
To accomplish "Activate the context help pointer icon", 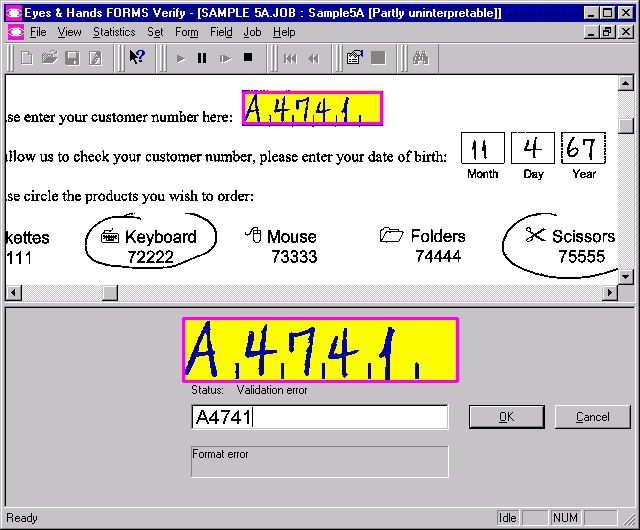I will tap(137, 58).
